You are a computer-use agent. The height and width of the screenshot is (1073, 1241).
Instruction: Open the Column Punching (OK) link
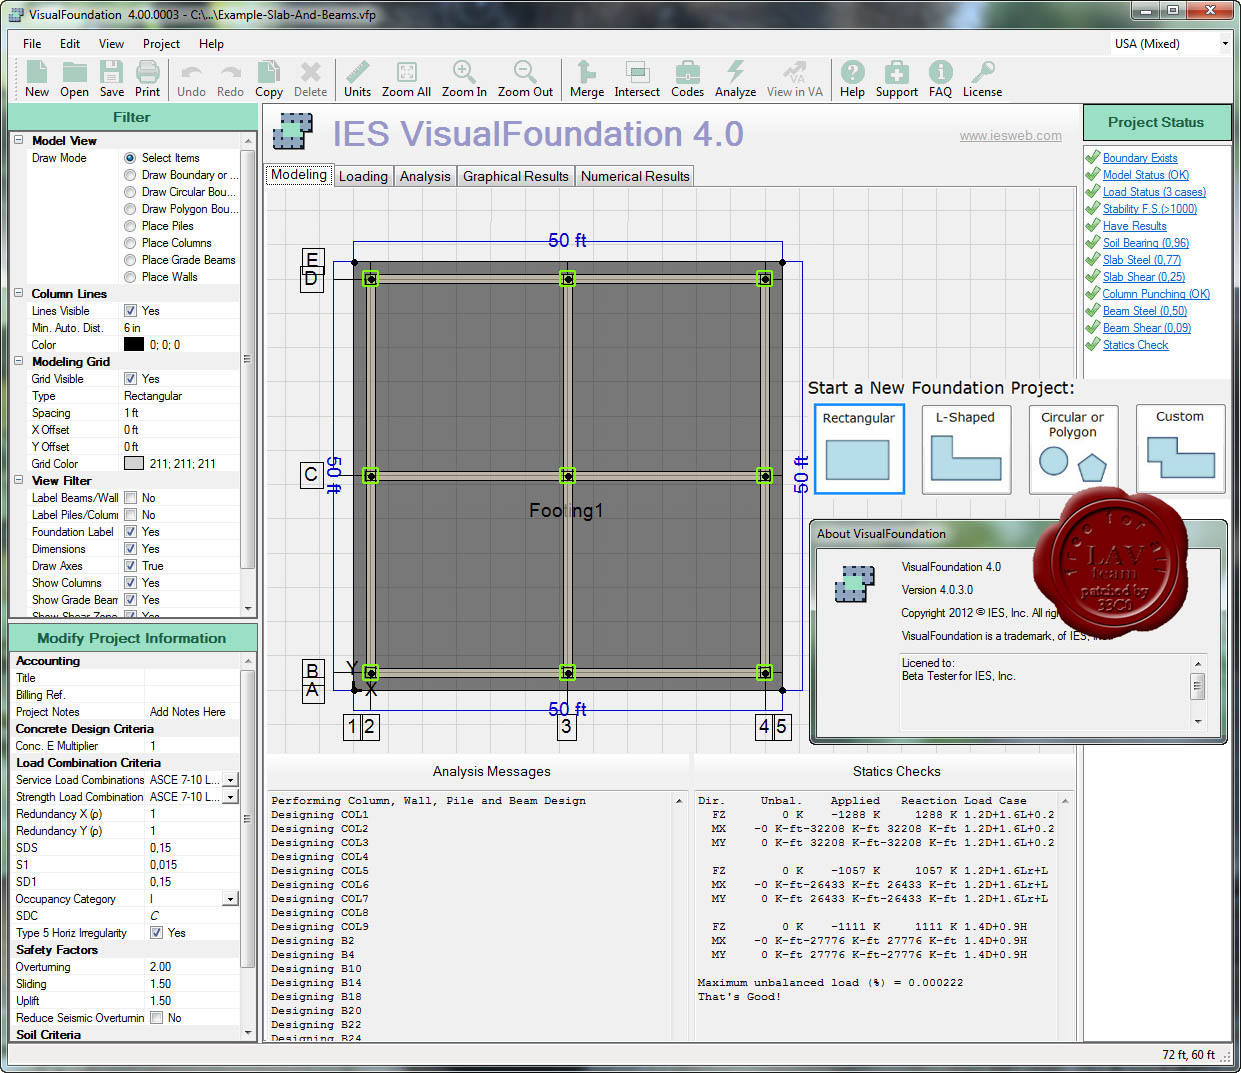pos(1156,294)
